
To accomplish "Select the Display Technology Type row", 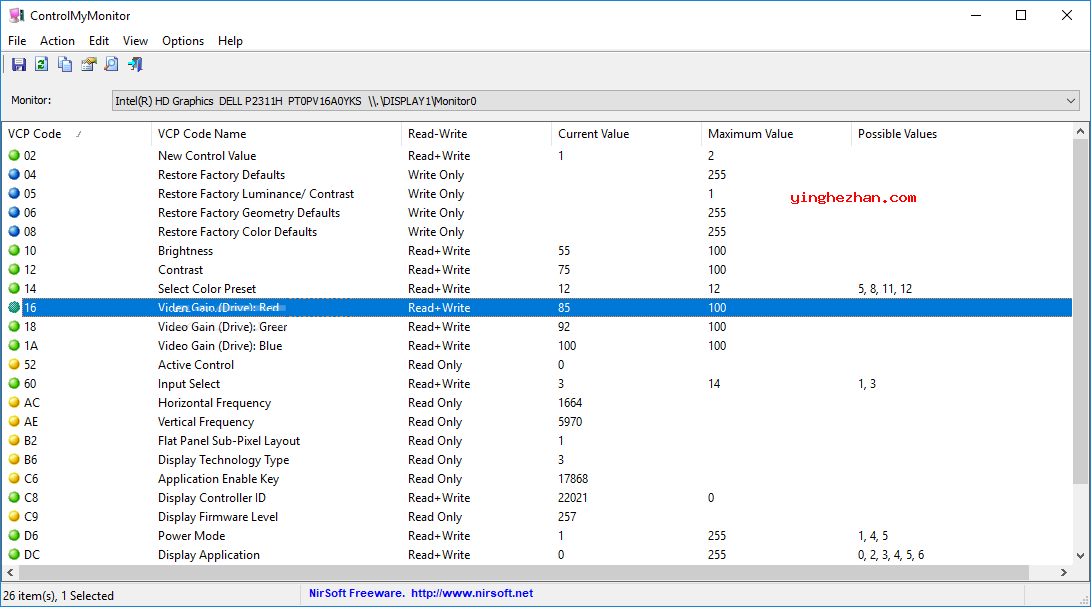I will click(x=537, y=459).
